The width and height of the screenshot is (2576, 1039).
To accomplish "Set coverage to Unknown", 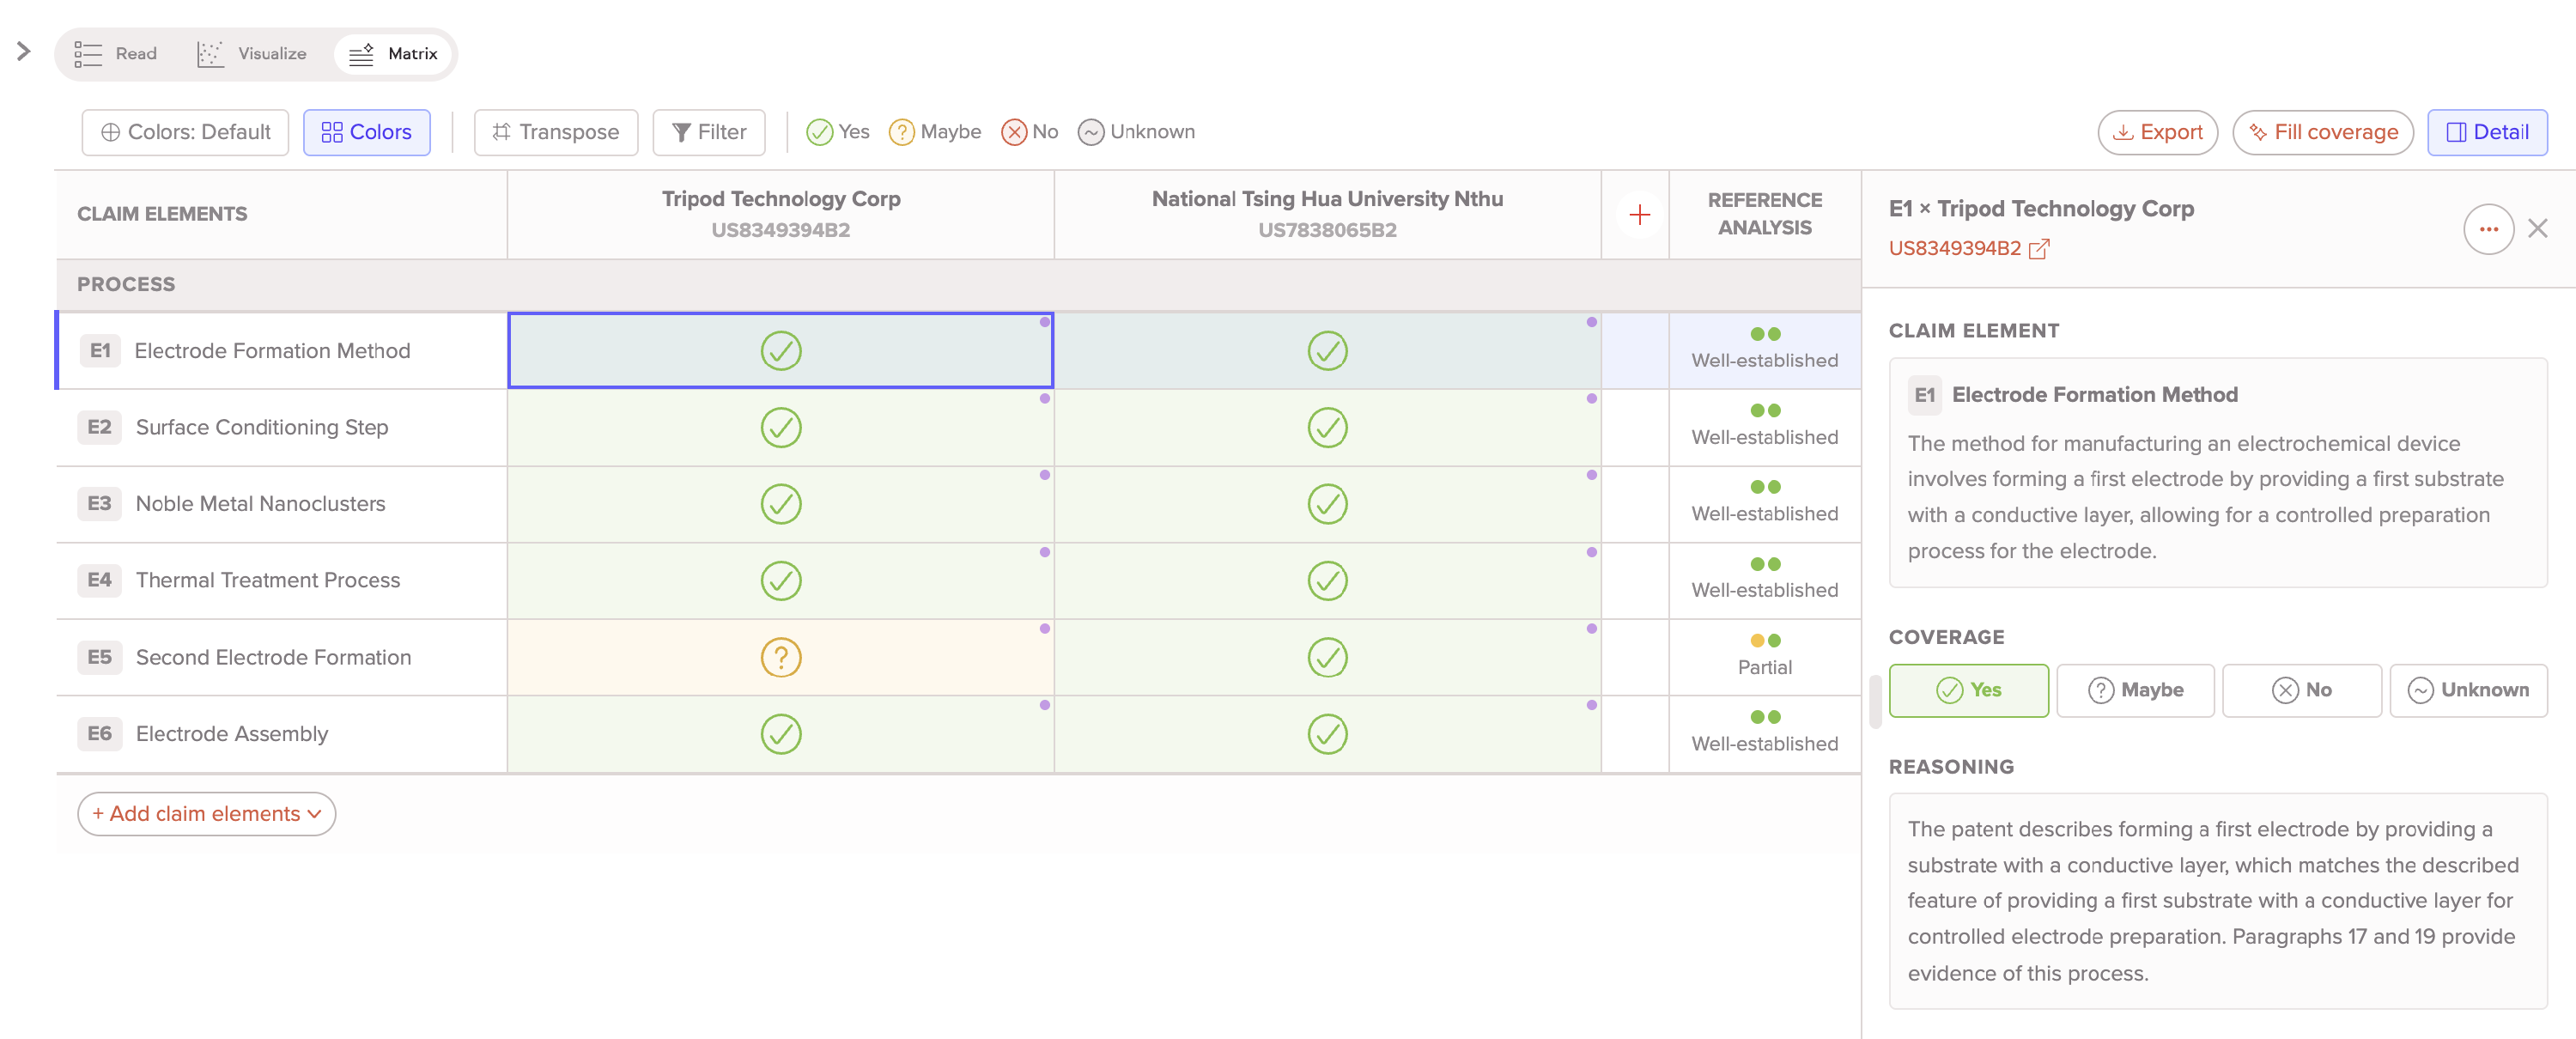I will [x=2467, y=690].
